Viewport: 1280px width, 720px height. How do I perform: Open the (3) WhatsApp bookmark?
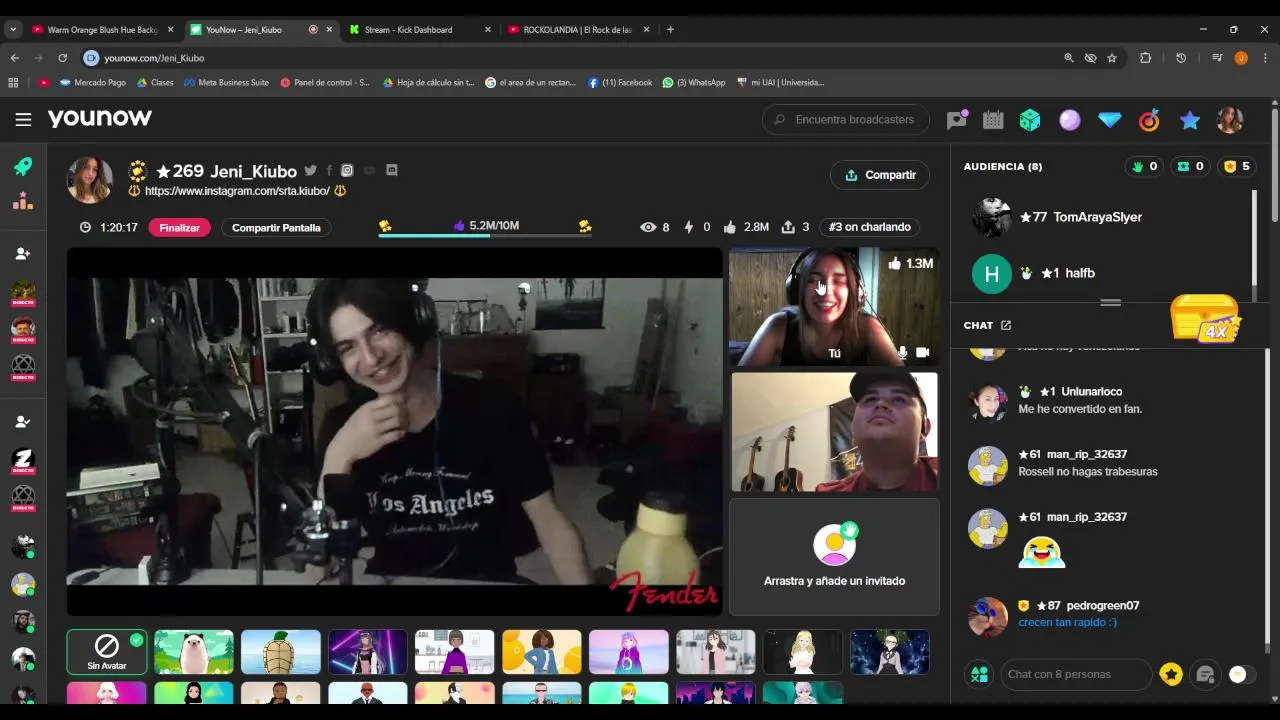(x=694, y=83)
